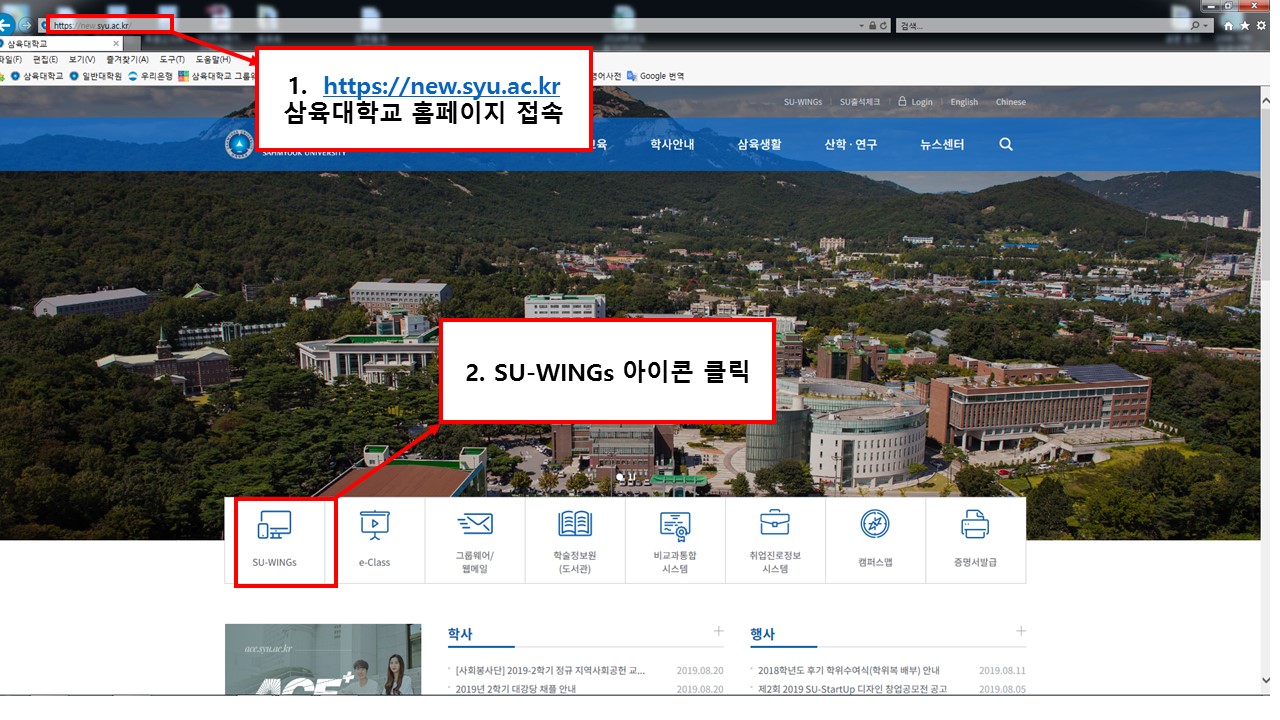This screenshot has height=720, width=1280.
Task: Click the Samyook University logo
Action: 238,144
